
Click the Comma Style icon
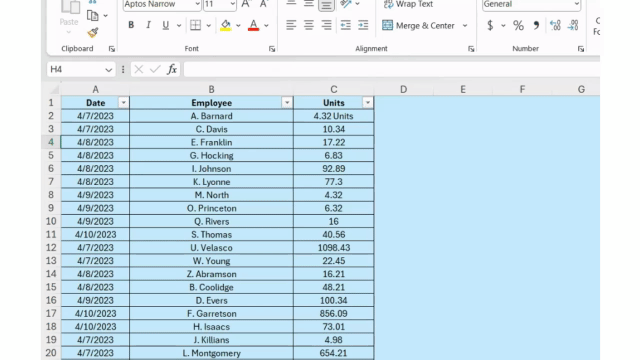(x=536, y=25)
